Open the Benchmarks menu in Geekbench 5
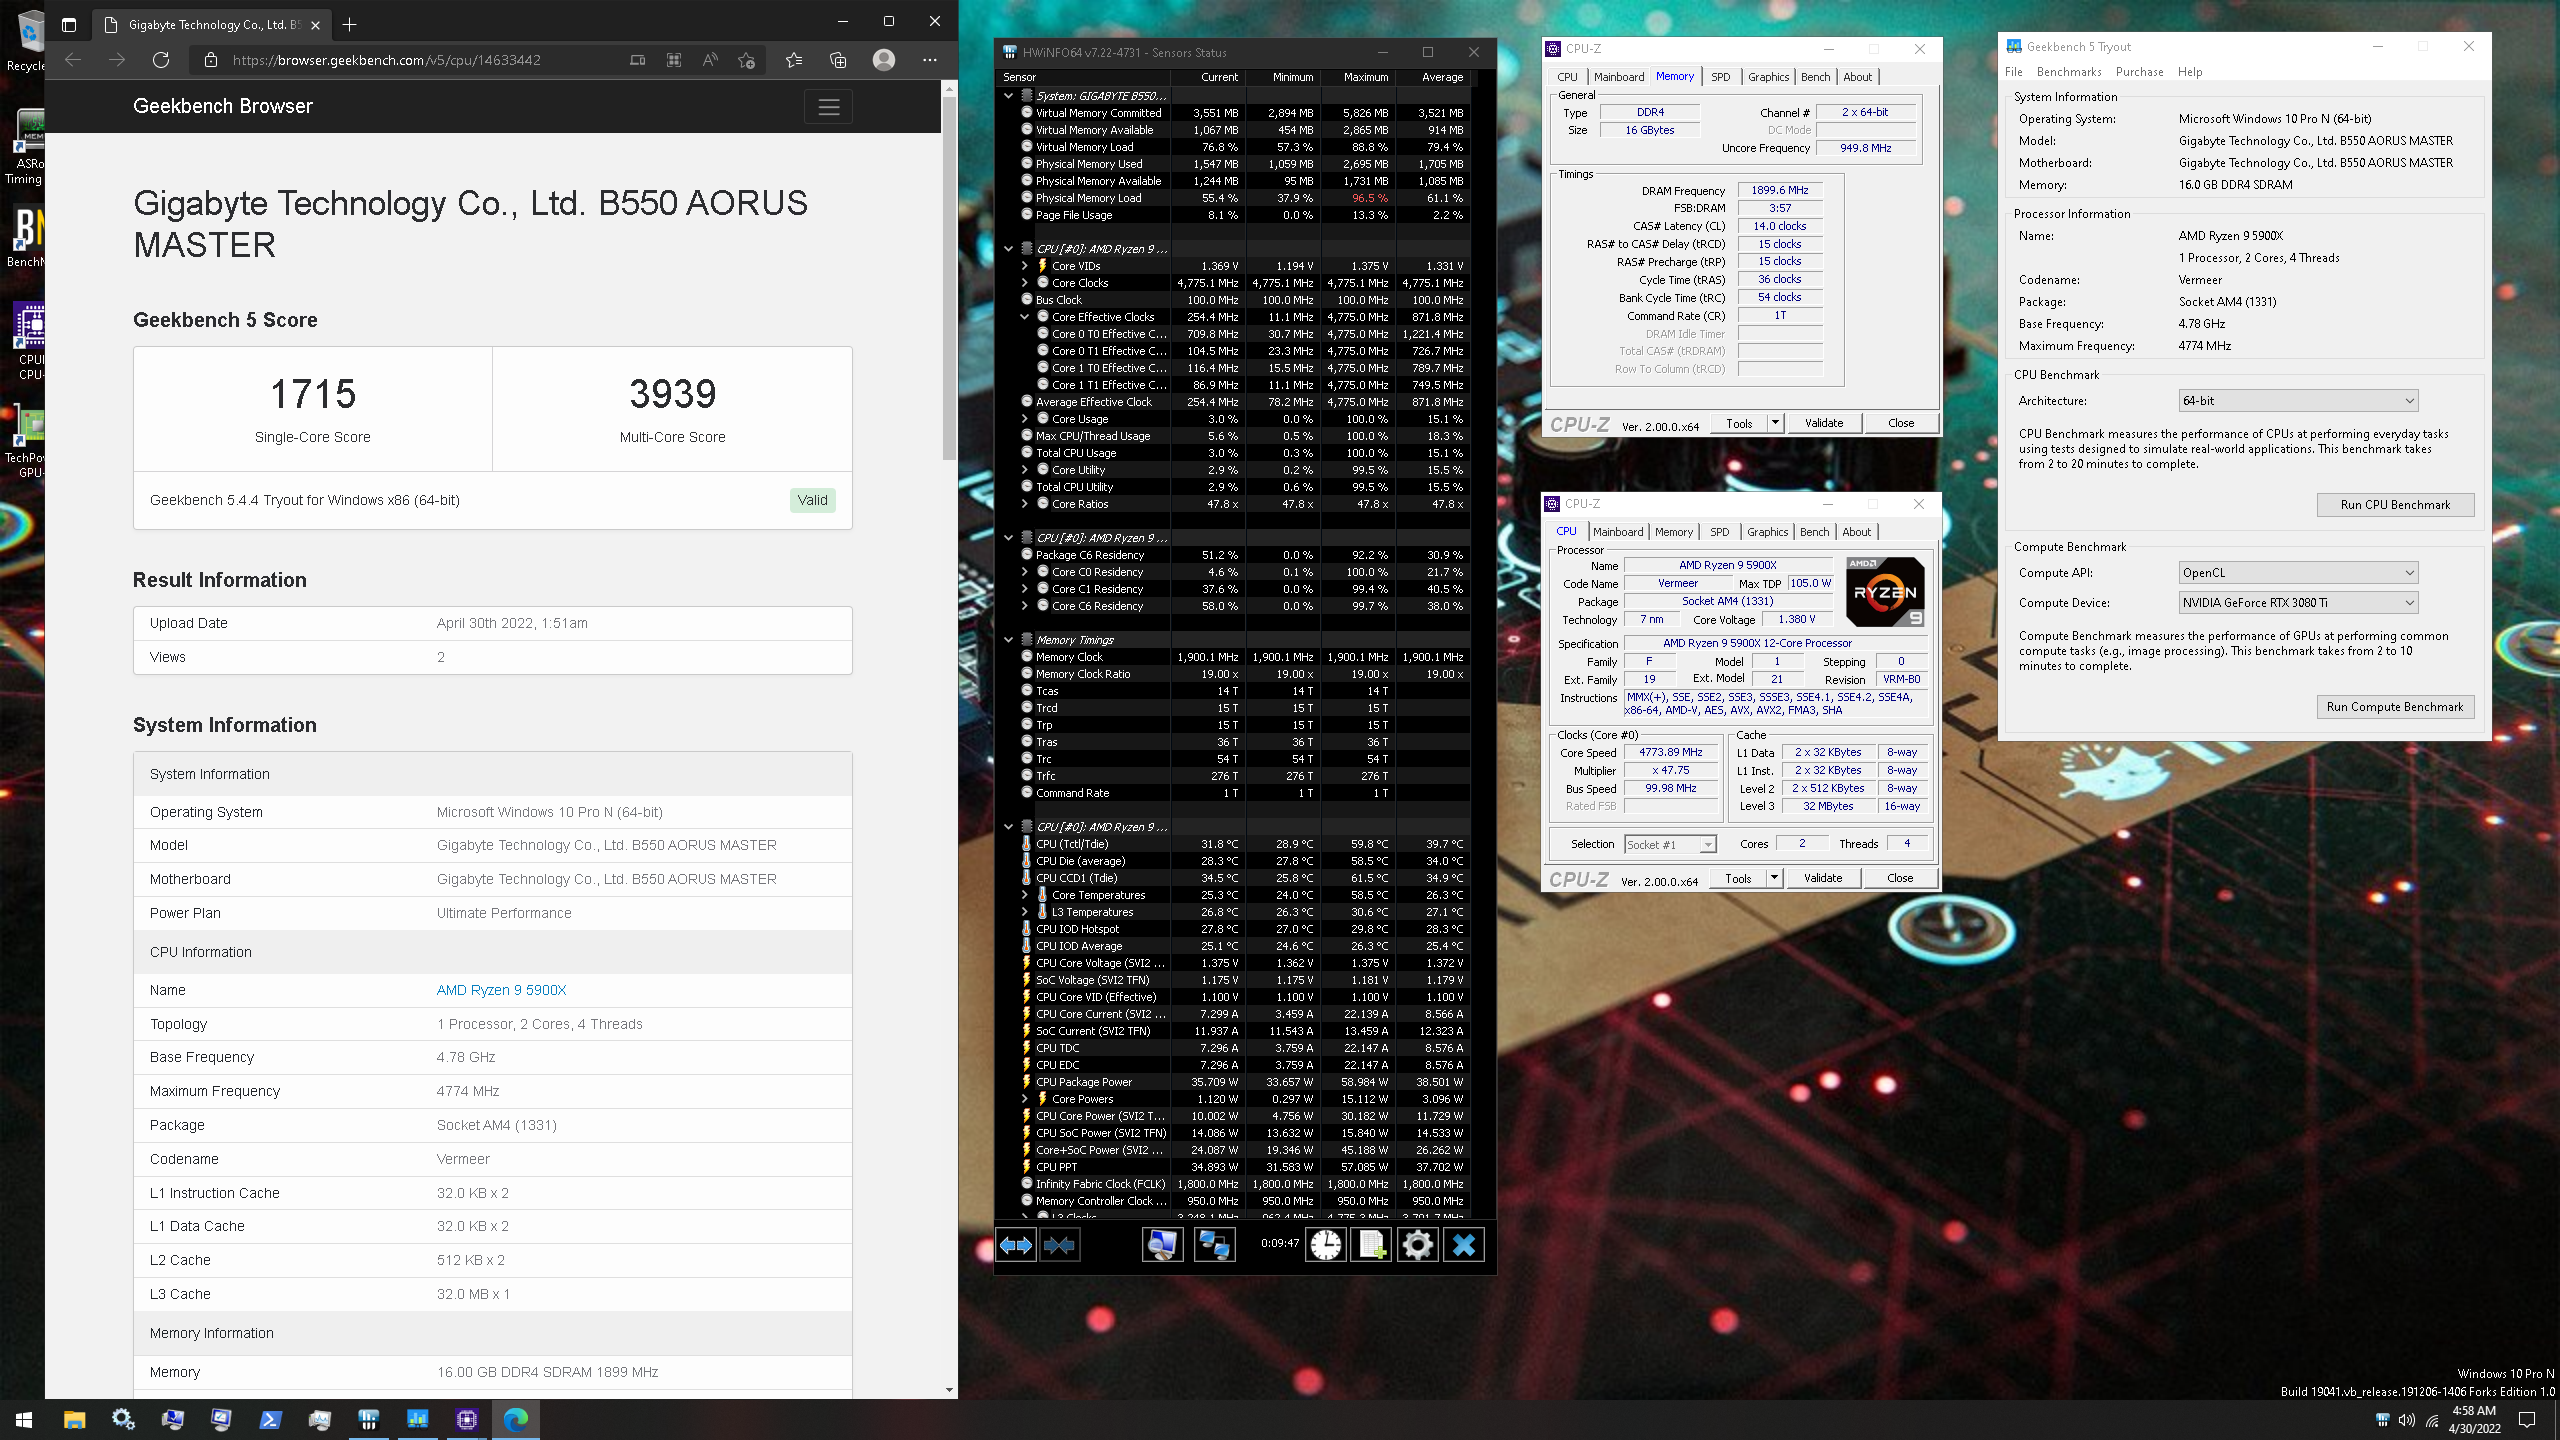Screen dimensions: 2560x1440 pos(2069,72)
